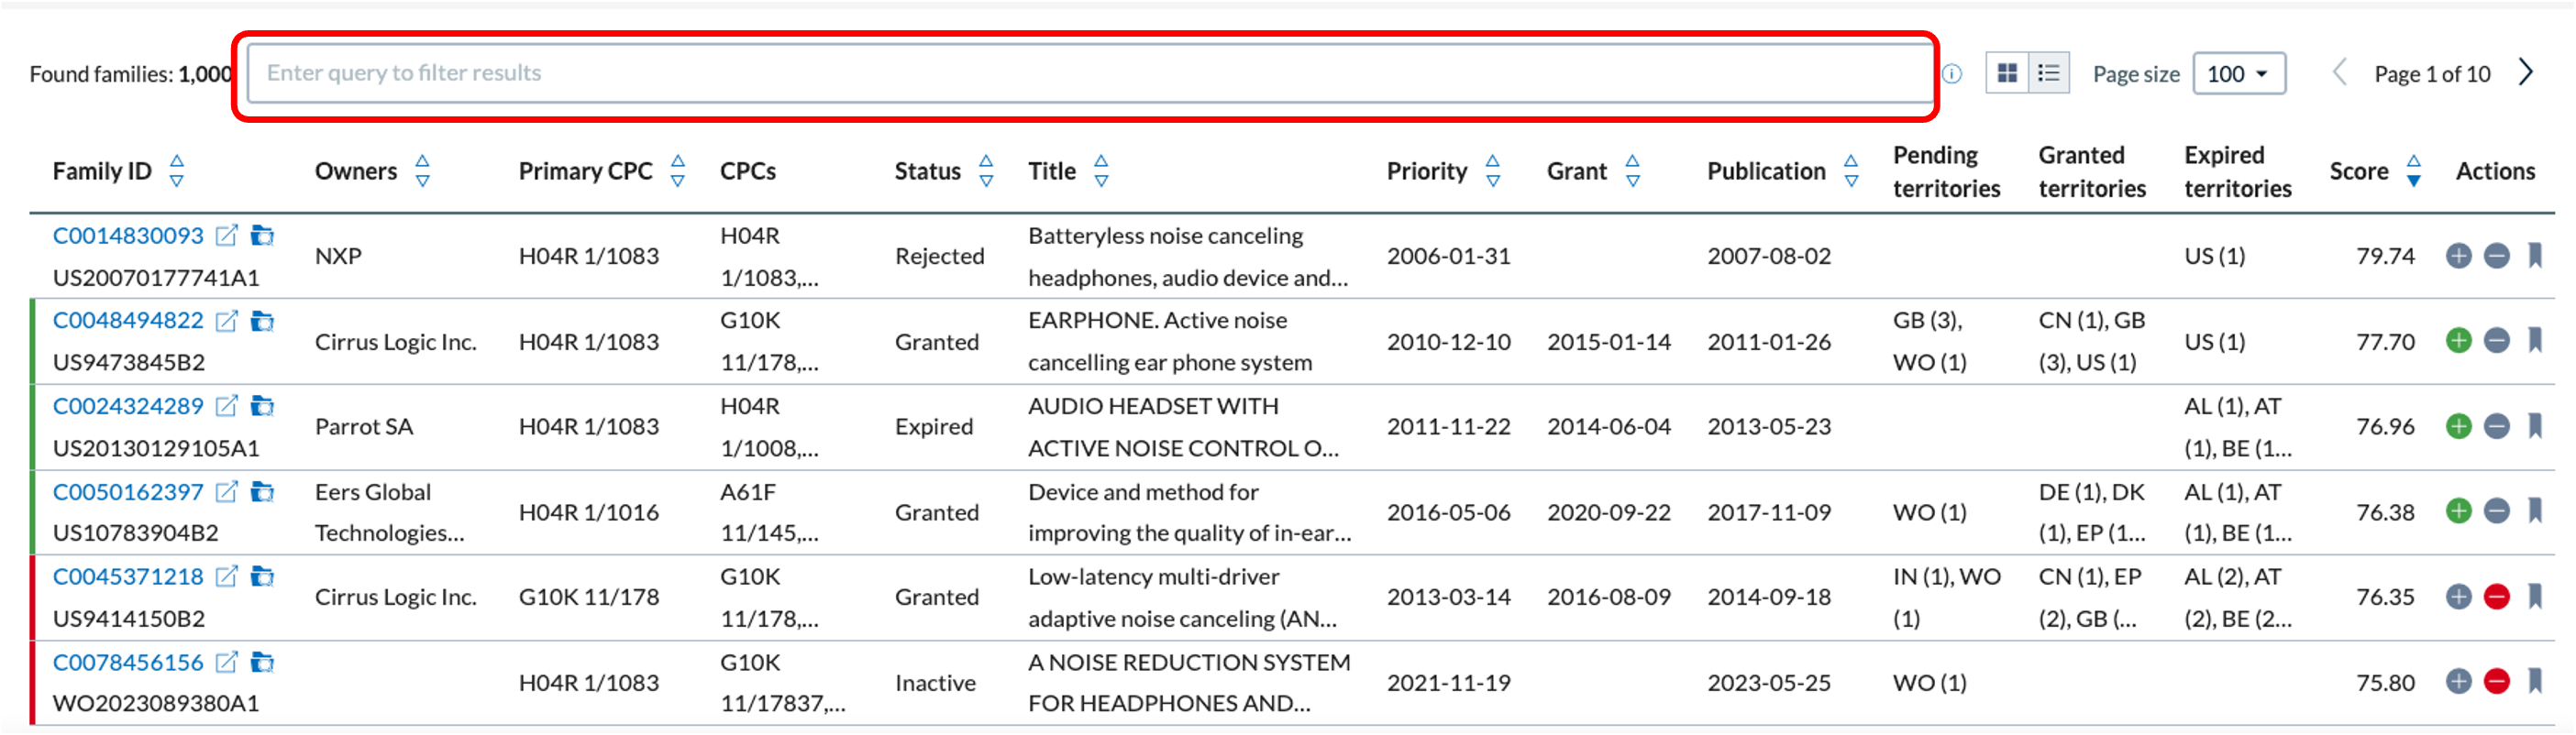Go to next results page
The image size is (2576, 735).
(2526, 73)
